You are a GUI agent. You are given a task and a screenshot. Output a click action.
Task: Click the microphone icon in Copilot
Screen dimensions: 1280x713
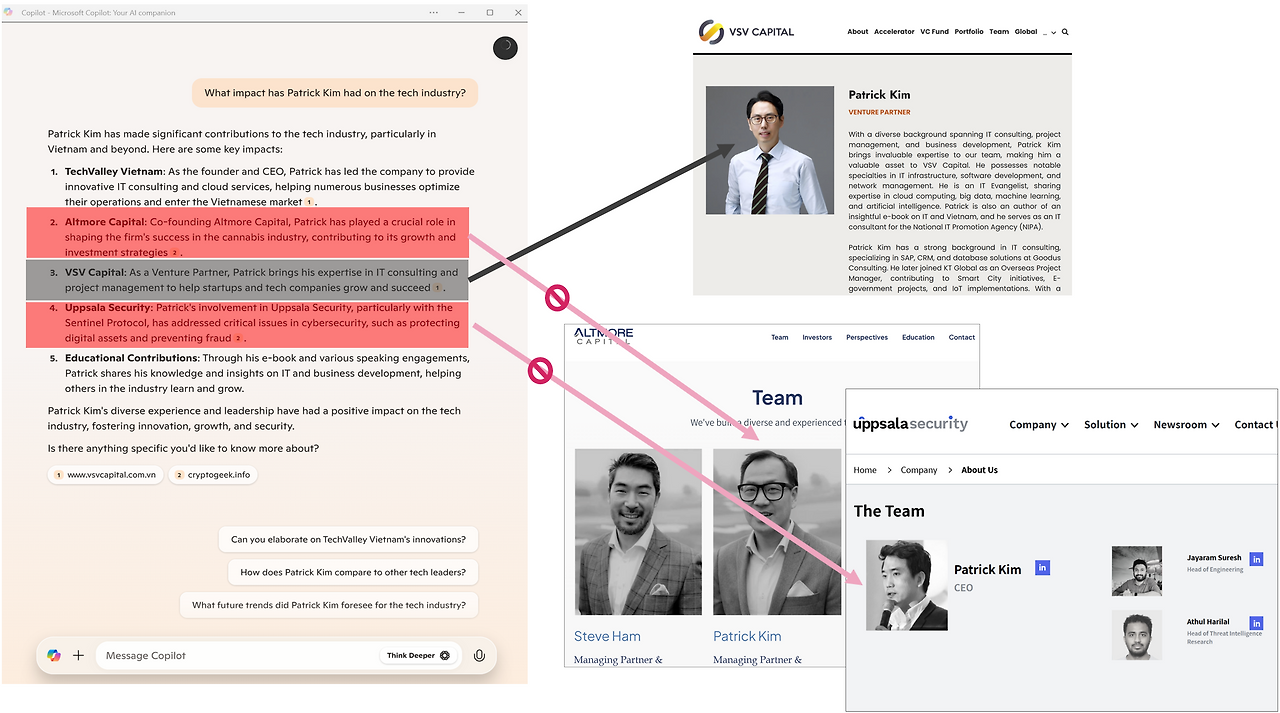[480, 655]
